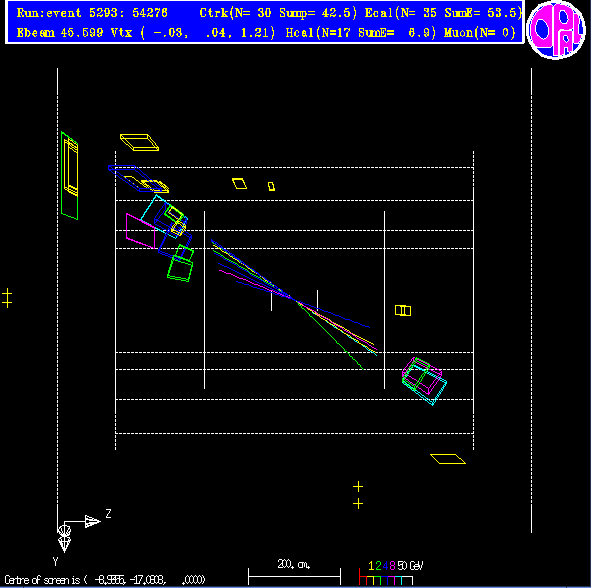Viewport: 591px width, 588px height.
Task: Click the Run:event 5293: 54276 header text
Action: pos(92,13)
